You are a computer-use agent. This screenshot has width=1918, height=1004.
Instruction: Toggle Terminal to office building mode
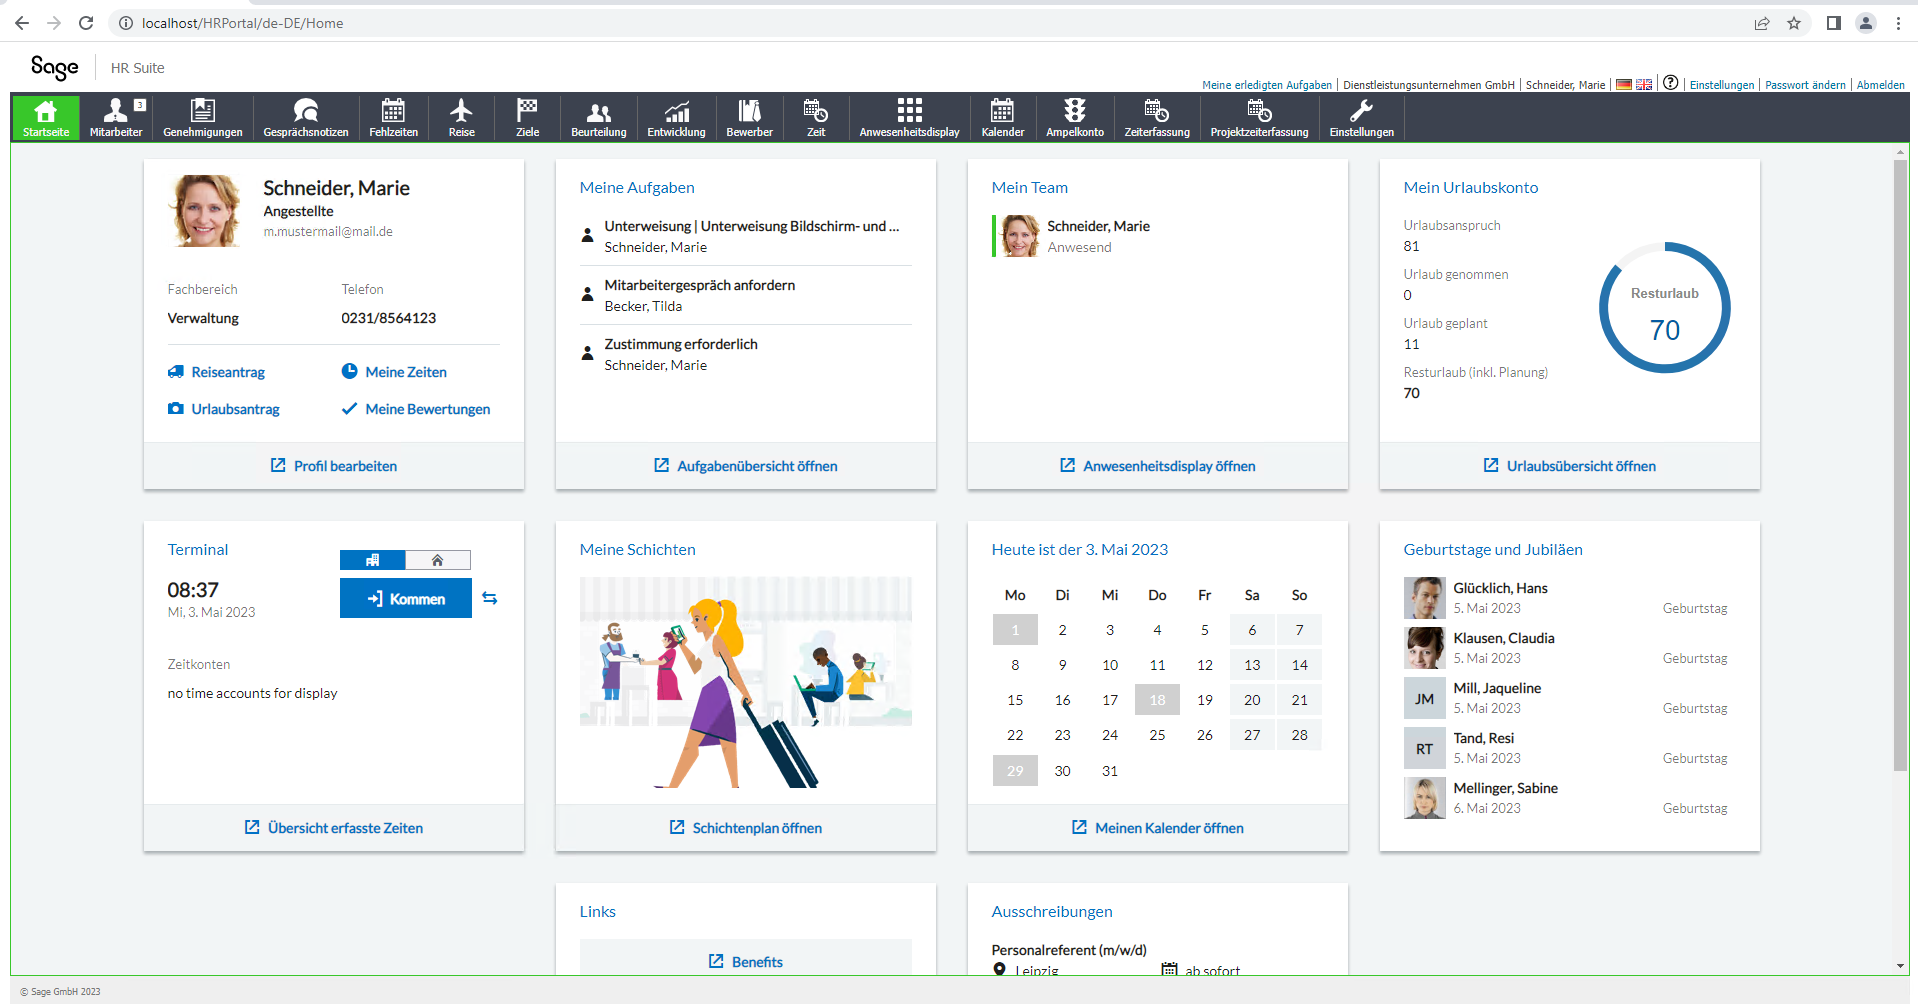click(373, 560)
